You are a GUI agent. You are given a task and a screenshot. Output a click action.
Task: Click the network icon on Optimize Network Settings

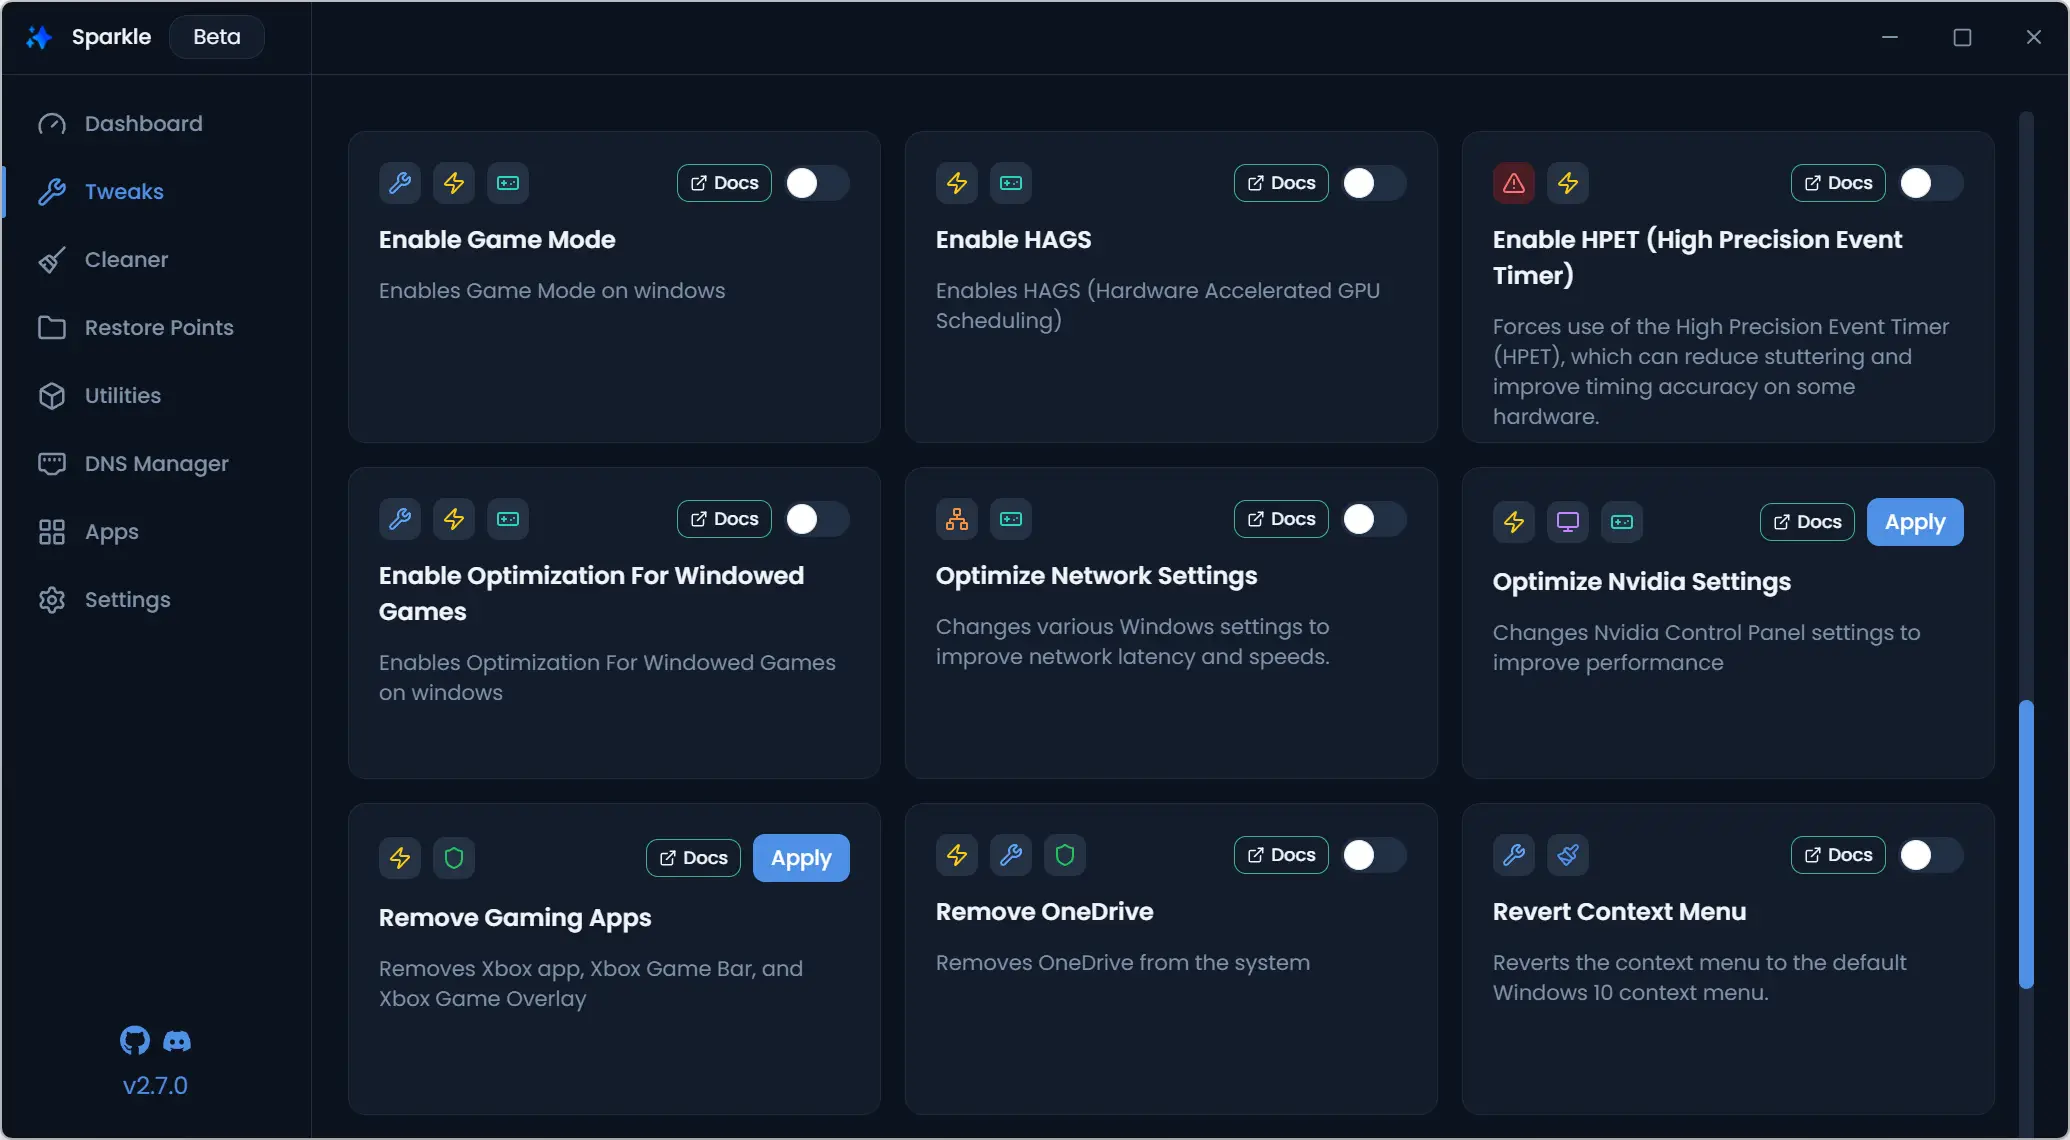(x=956, y=519)
